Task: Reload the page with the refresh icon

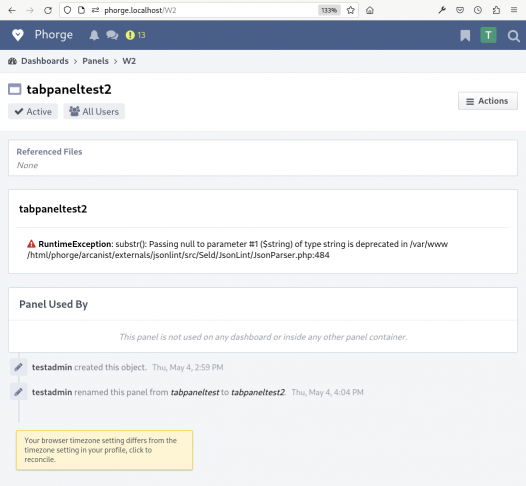Action: 48,10
